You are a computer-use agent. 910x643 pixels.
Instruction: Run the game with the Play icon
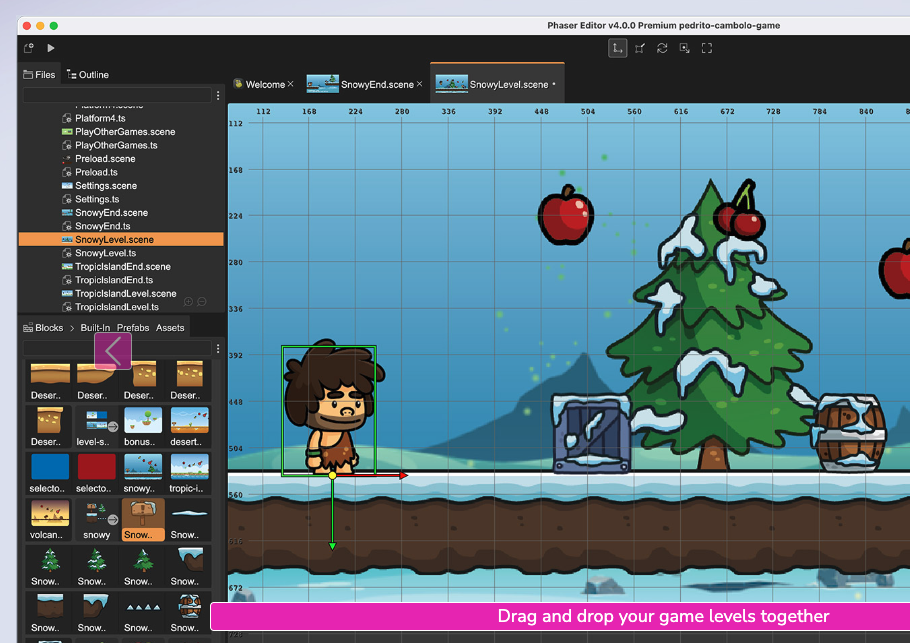coord(50,46)
